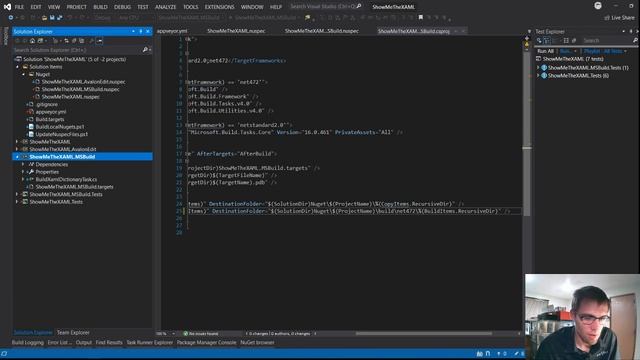640x360 pixels.
Task: Open the user account avatar icon
Action: click(598, 6)
